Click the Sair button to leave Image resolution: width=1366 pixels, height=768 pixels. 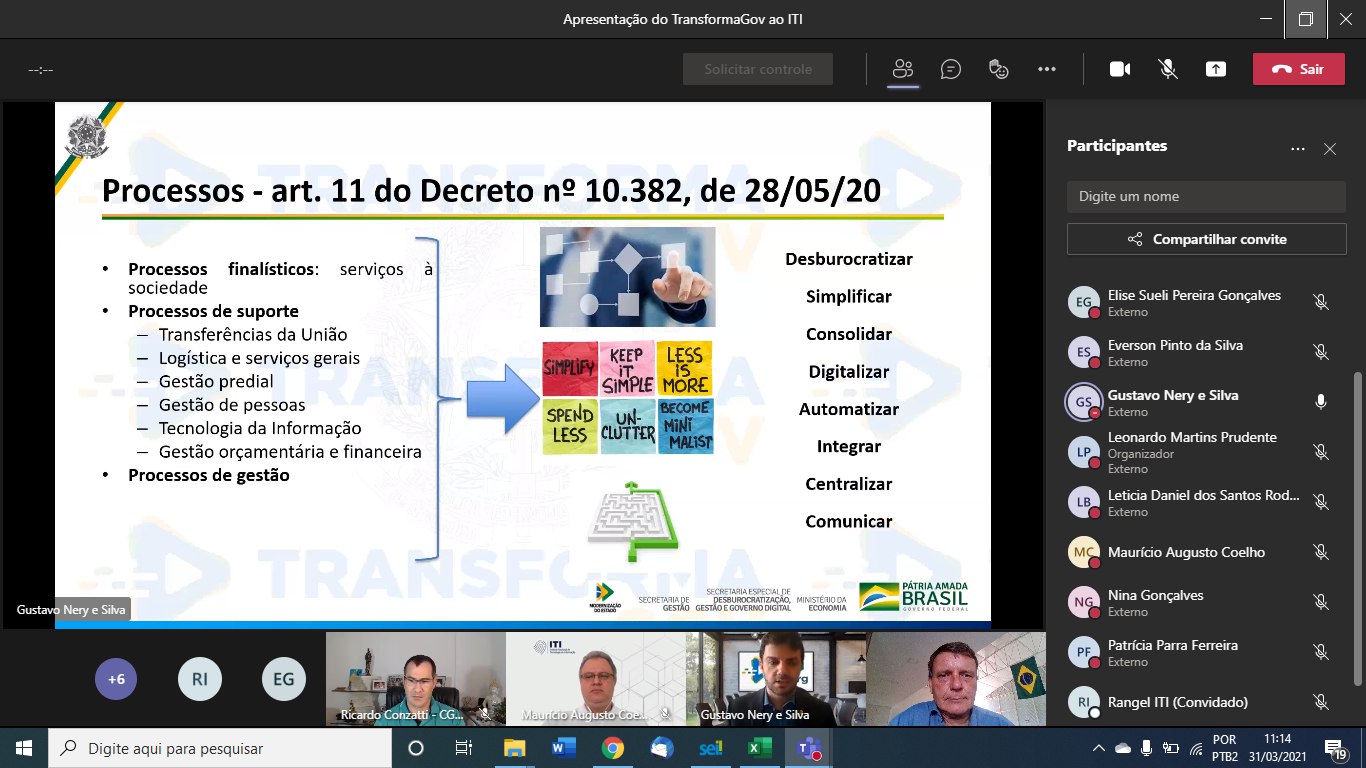[x=1298, y=69]
